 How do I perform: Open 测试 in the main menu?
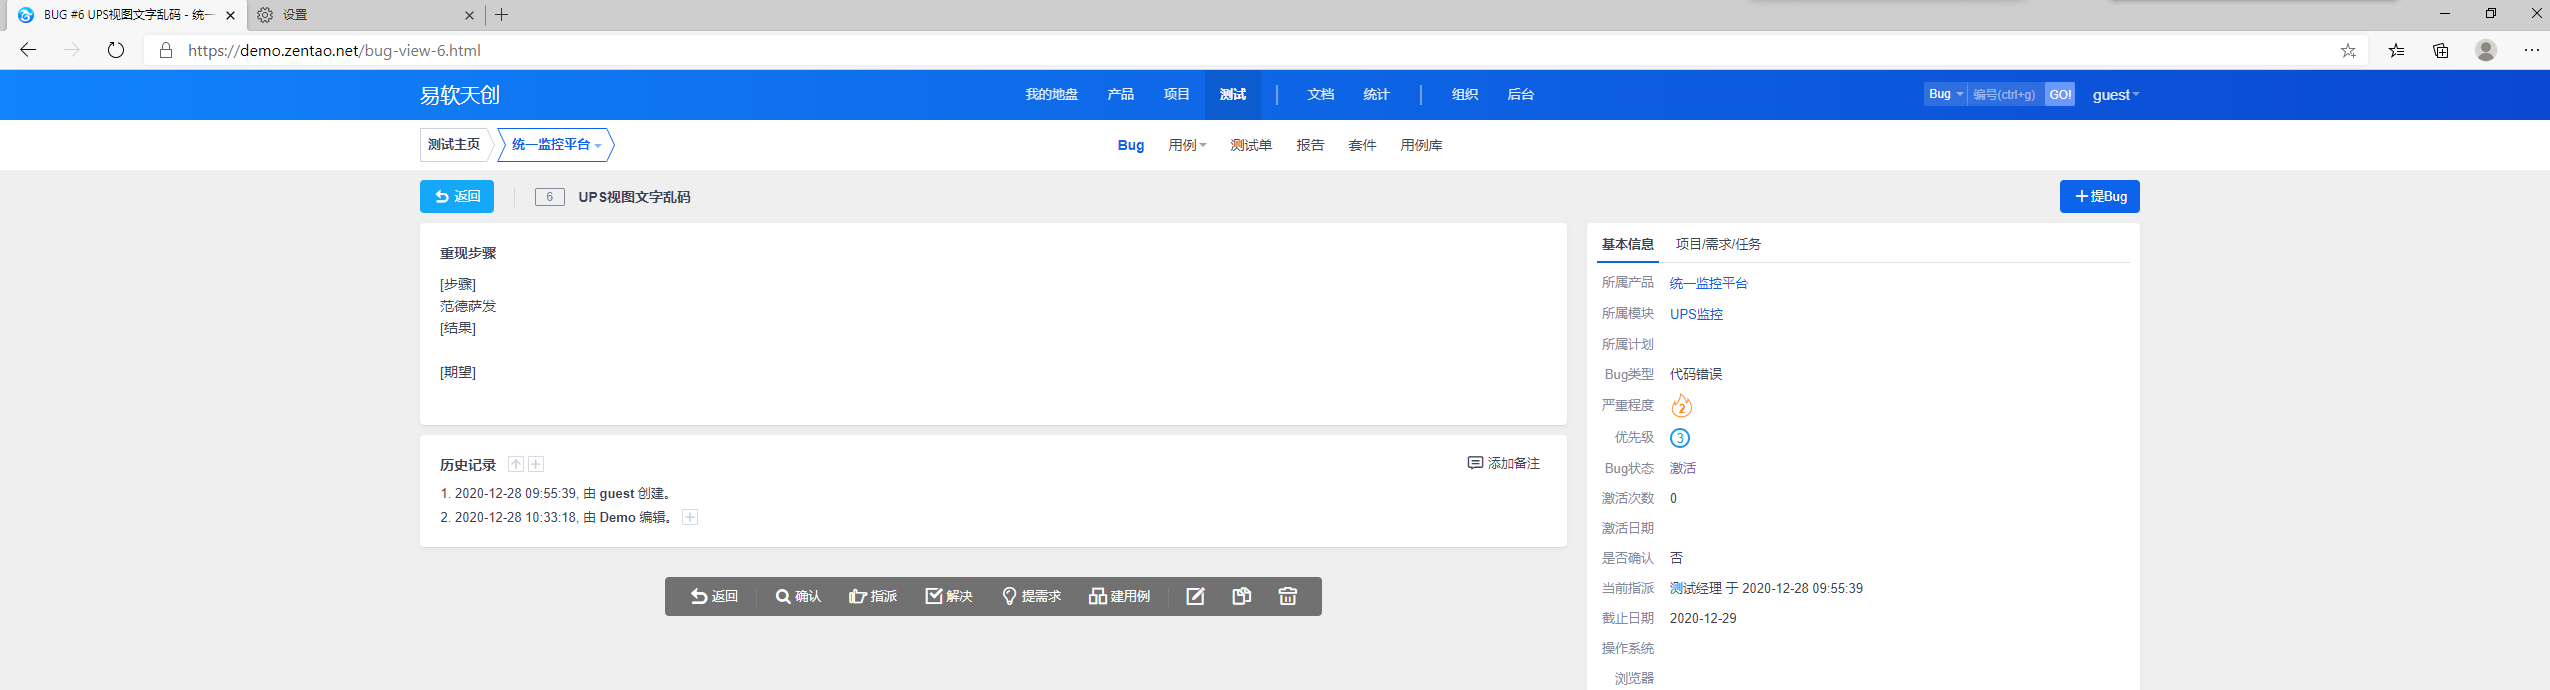[1232, 95]
